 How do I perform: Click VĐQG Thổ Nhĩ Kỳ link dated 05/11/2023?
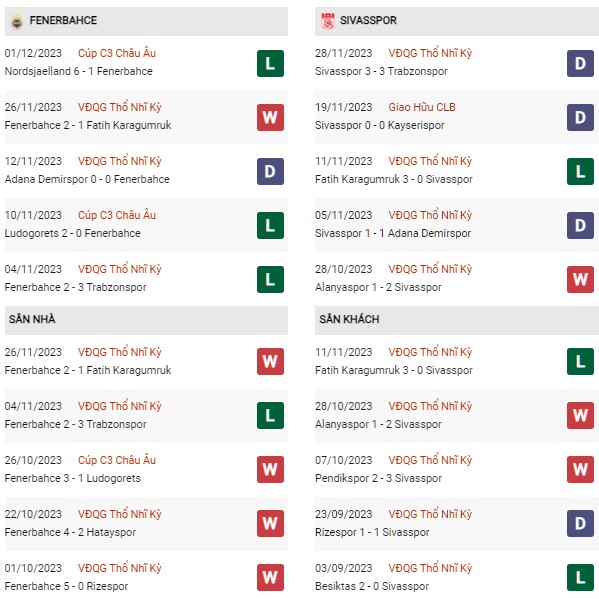click(430, 215)
